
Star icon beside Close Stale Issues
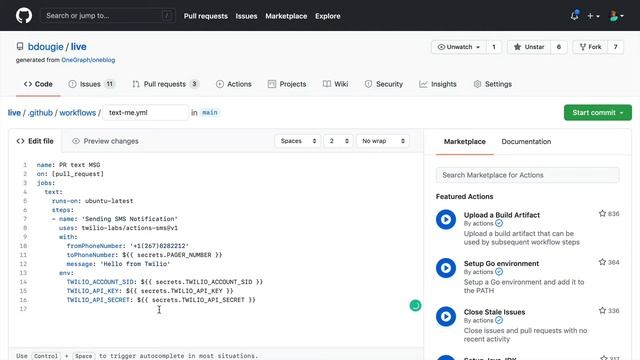click(x=602, y=311)
